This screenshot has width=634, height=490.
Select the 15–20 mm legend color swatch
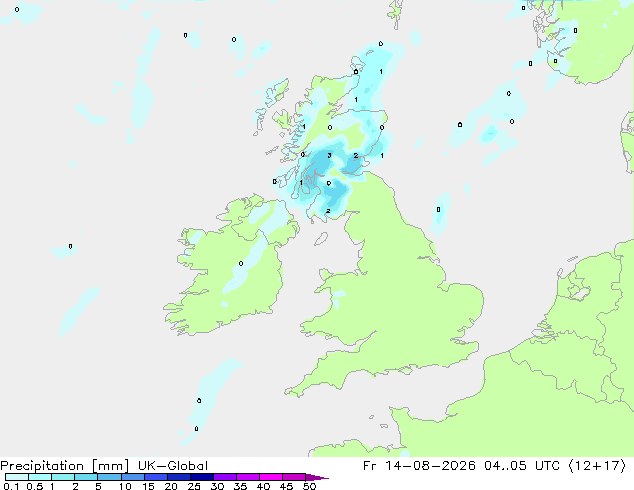pos(155,477)
